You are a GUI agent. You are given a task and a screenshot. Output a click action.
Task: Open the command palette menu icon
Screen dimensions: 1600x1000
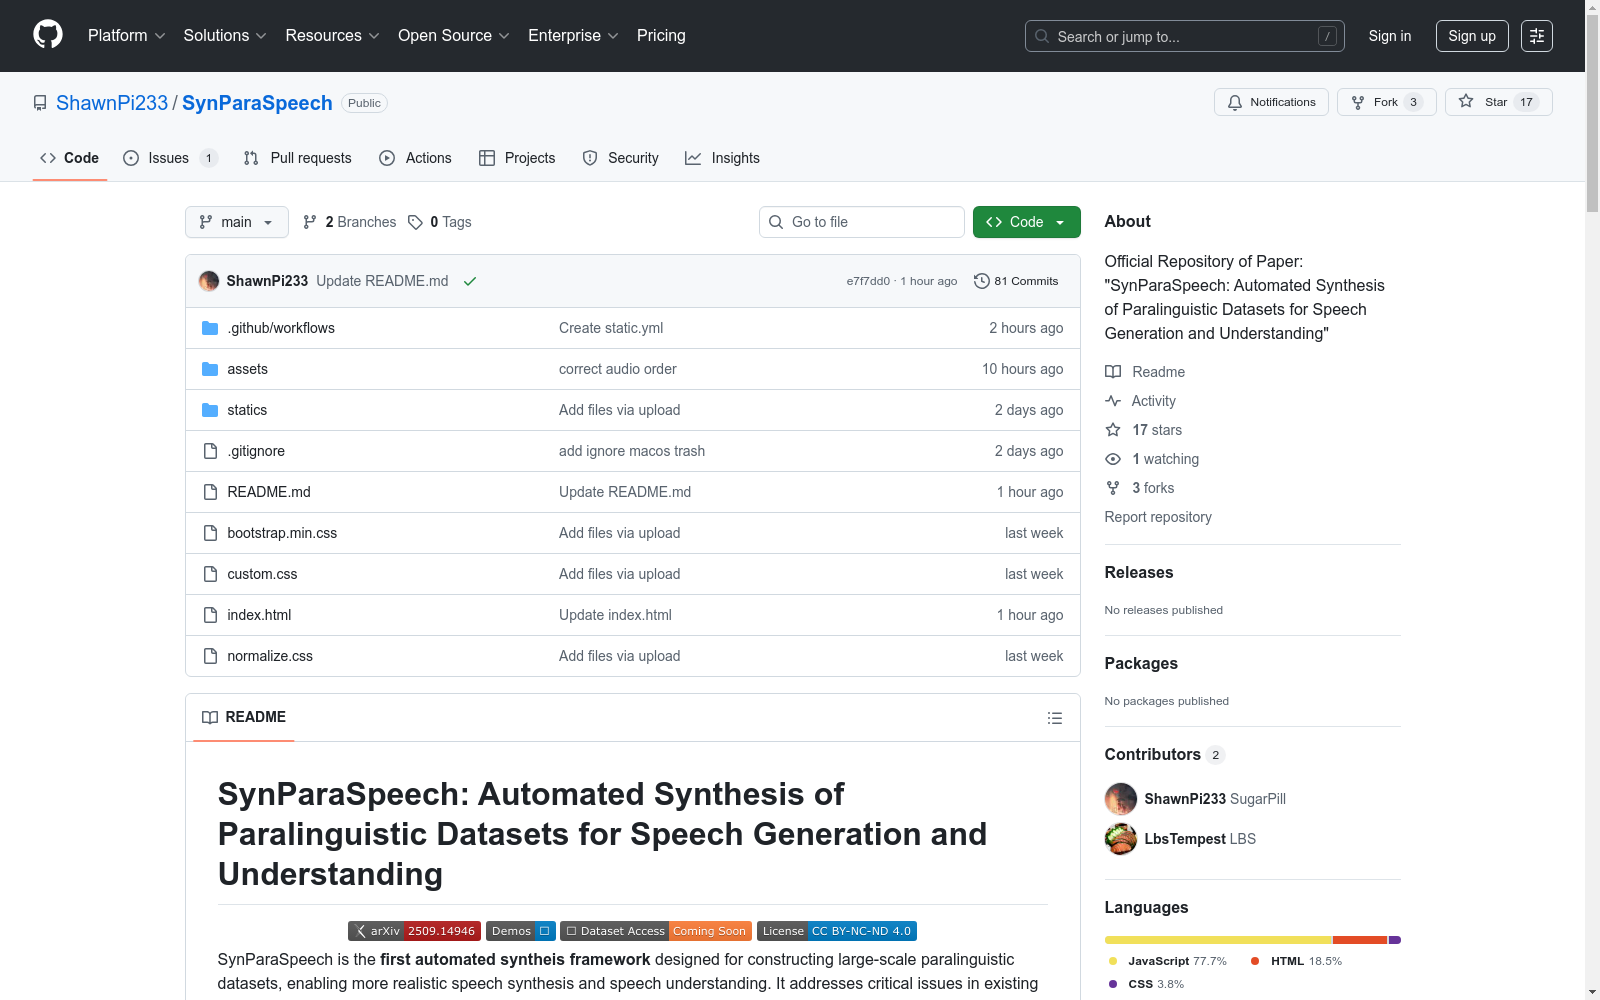[x=1537, y=36]
